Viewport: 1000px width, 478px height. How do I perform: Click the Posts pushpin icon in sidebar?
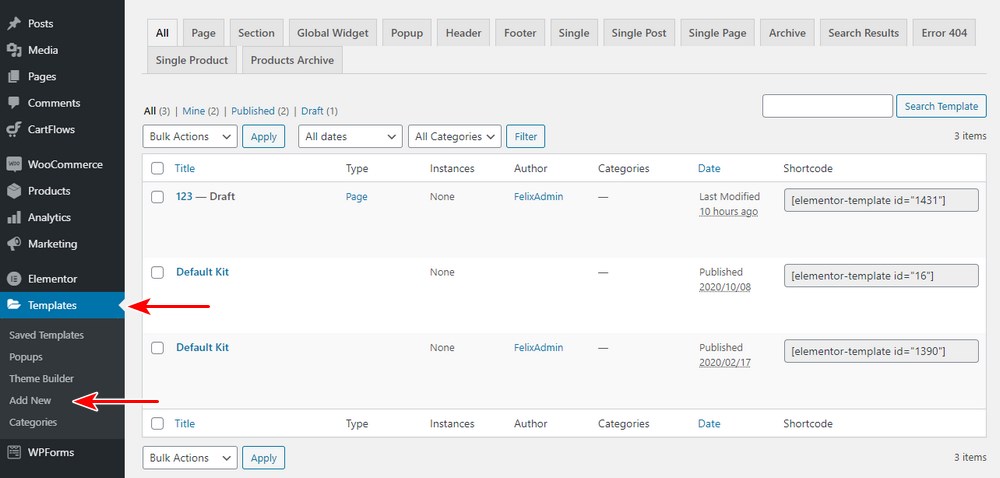(x=14, y=23)
